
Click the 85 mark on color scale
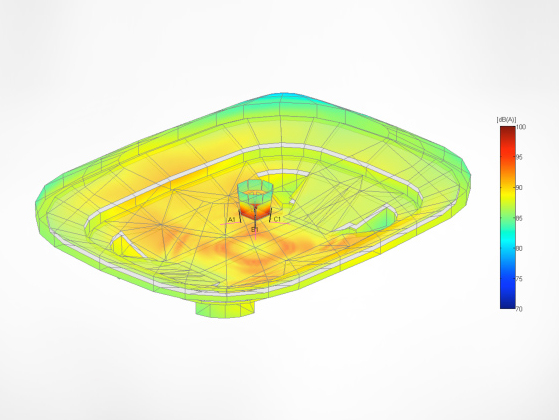click(x=519, y=218)
